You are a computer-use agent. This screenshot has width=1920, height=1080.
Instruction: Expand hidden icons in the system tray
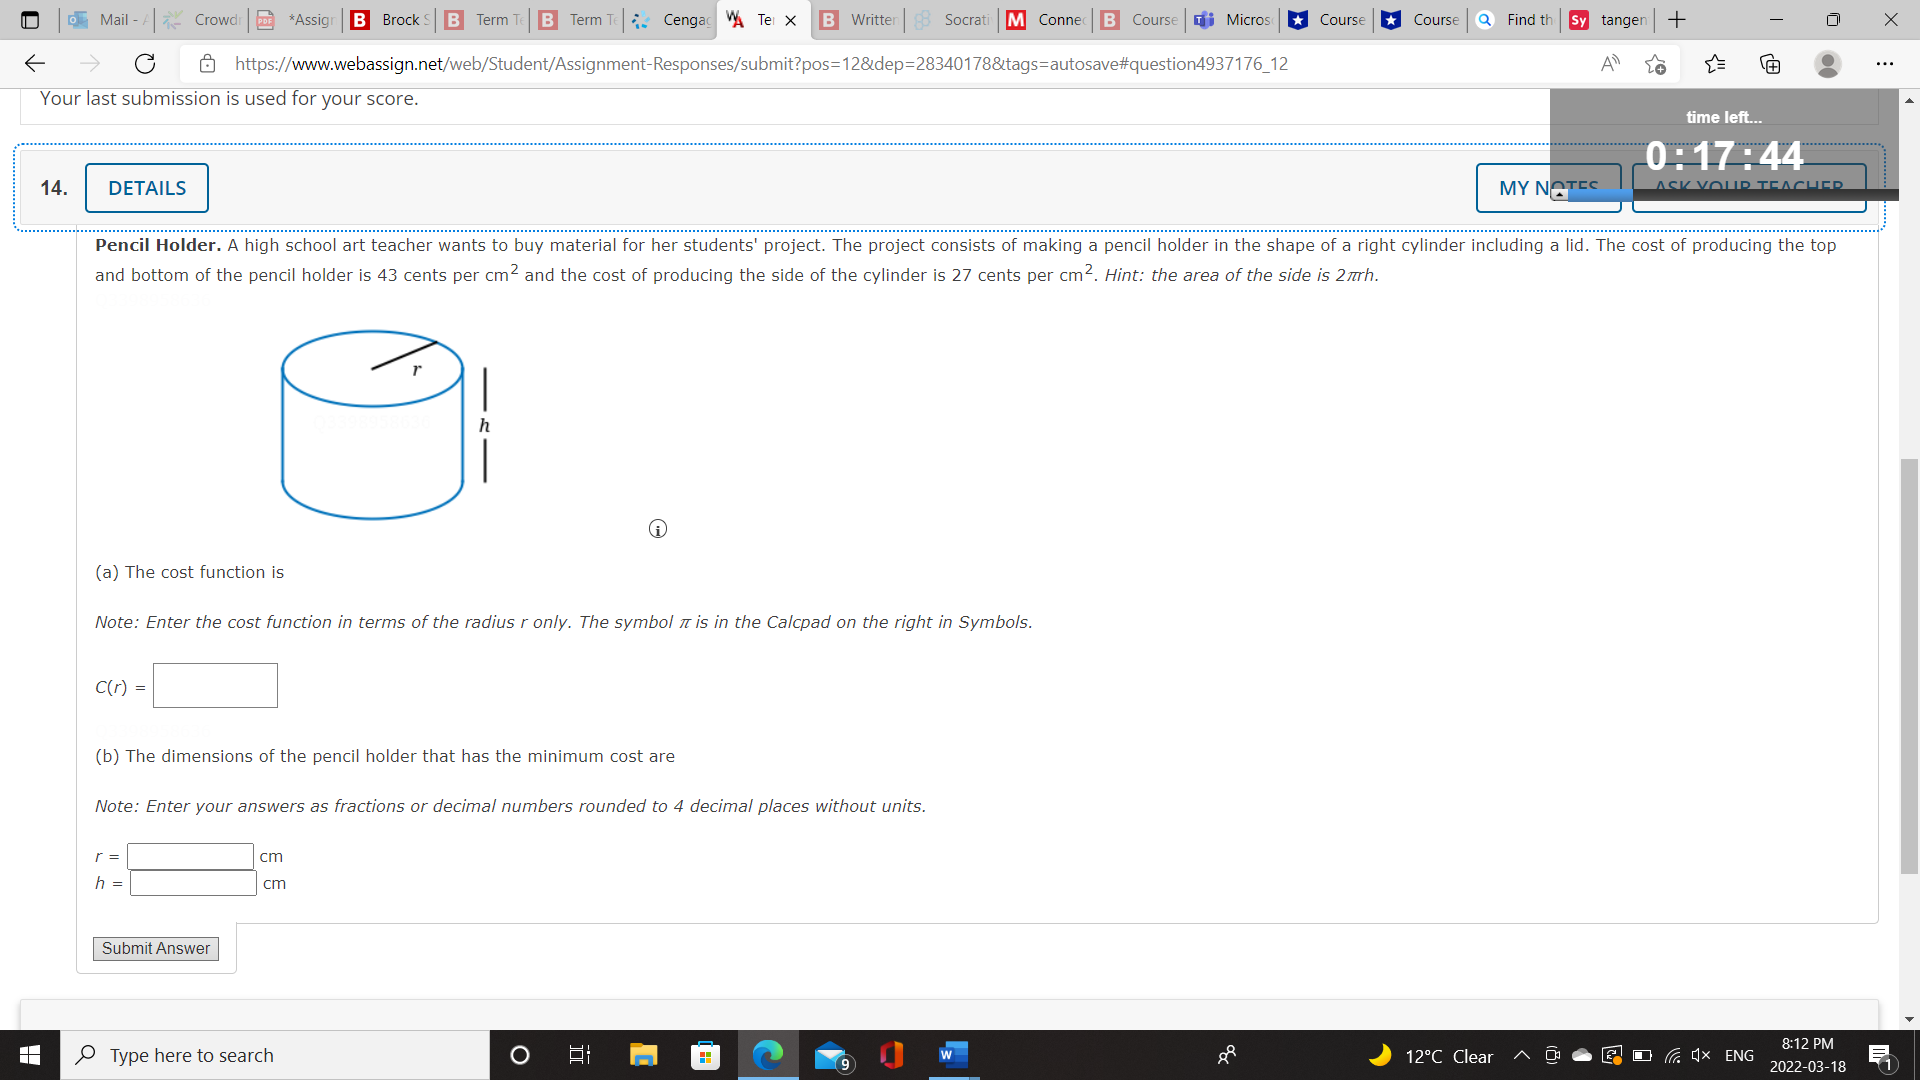coord(1521,1055)
